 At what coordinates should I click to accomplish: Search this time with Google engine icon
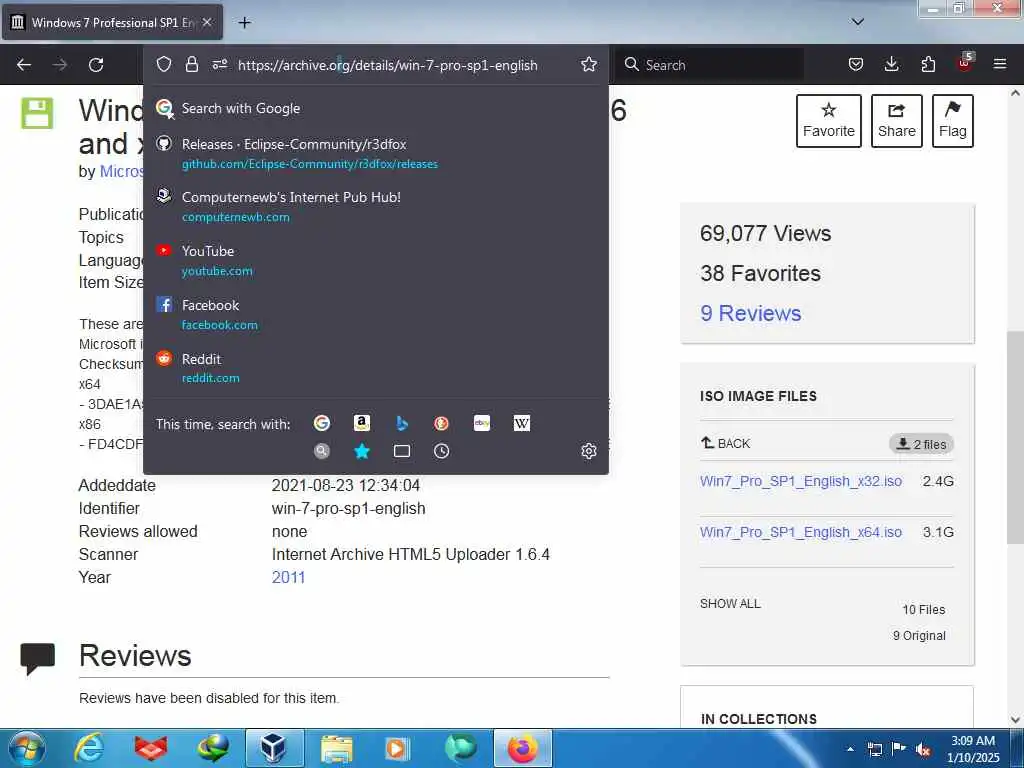[x=322, y=423]
